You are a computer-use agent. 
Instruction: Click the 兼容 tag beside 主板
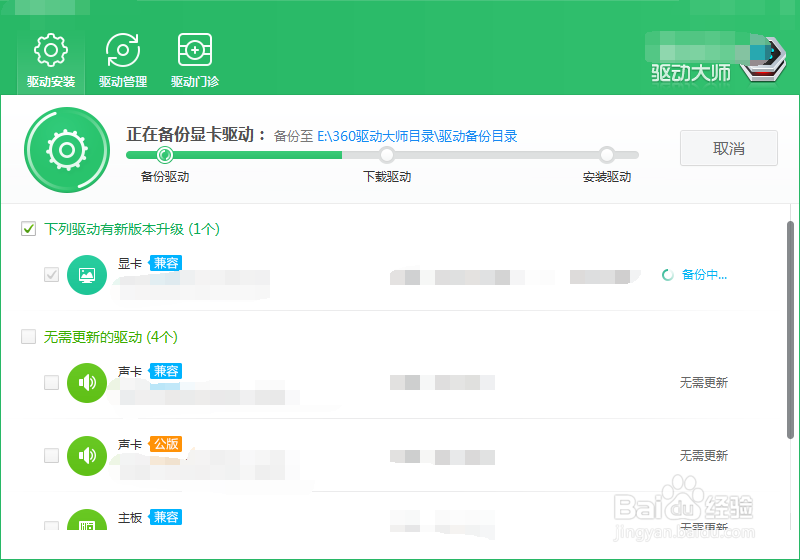click(x=166, y=517)
